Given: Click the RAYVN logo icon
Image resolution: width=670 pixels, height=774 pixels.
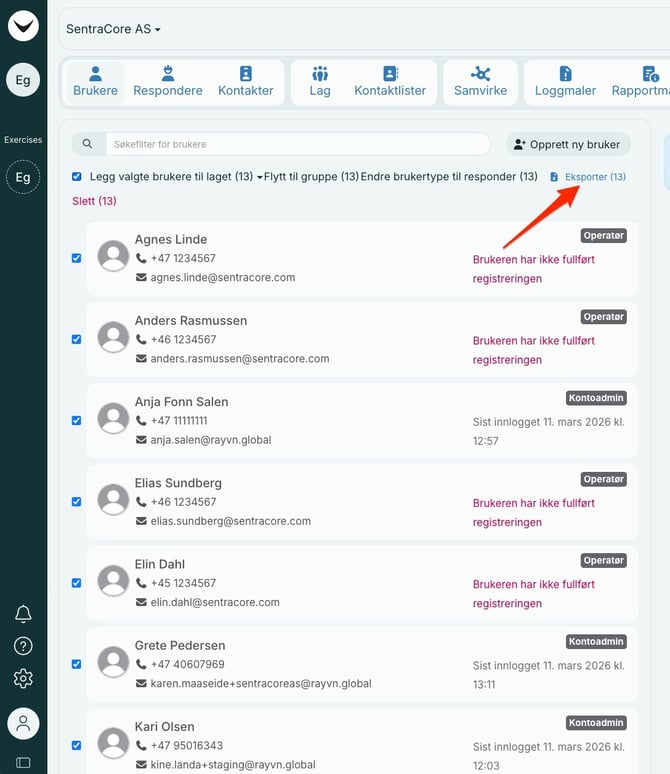Looking at the screenshot, I should [23, 25].
